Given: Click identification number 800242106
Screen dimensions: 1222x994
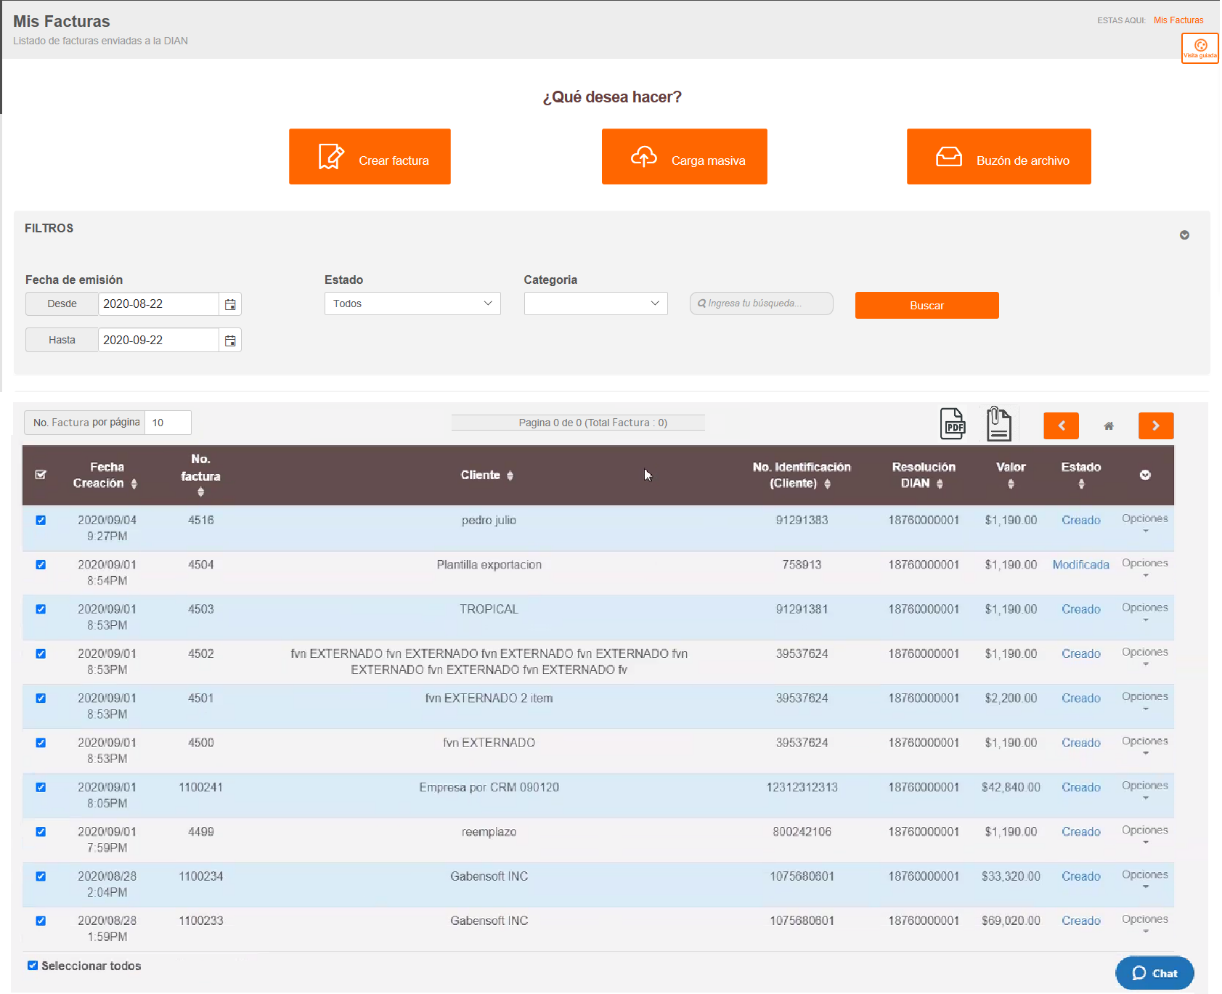Looking at the screenshot, I should click(802, 832).
